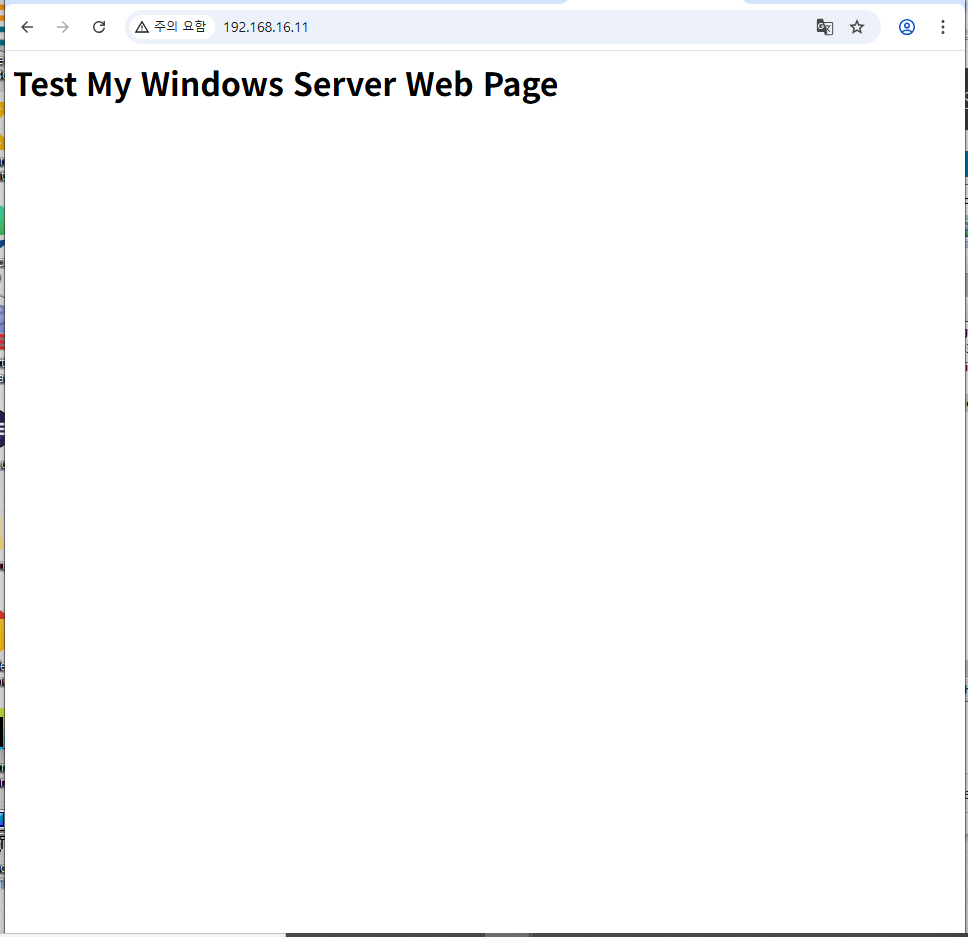Image resolution: width=968 pixels, height=937 pixels.
Task: Bookmark this page with the star
Action: (x=857, y=27)
